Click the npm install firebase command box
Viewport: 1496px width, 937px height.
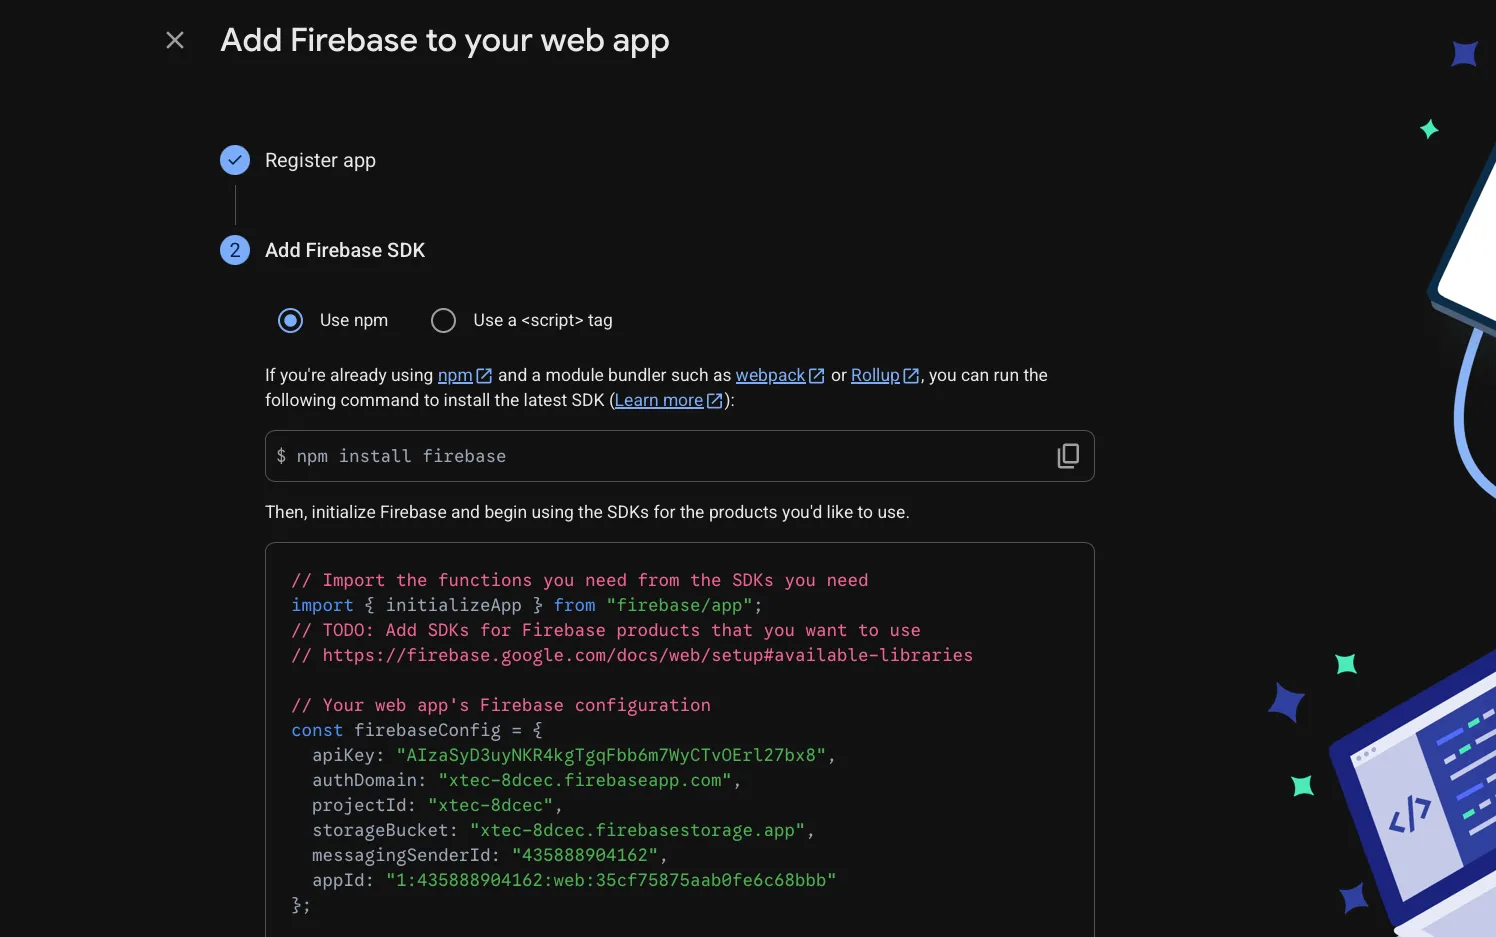click(650, 456)
